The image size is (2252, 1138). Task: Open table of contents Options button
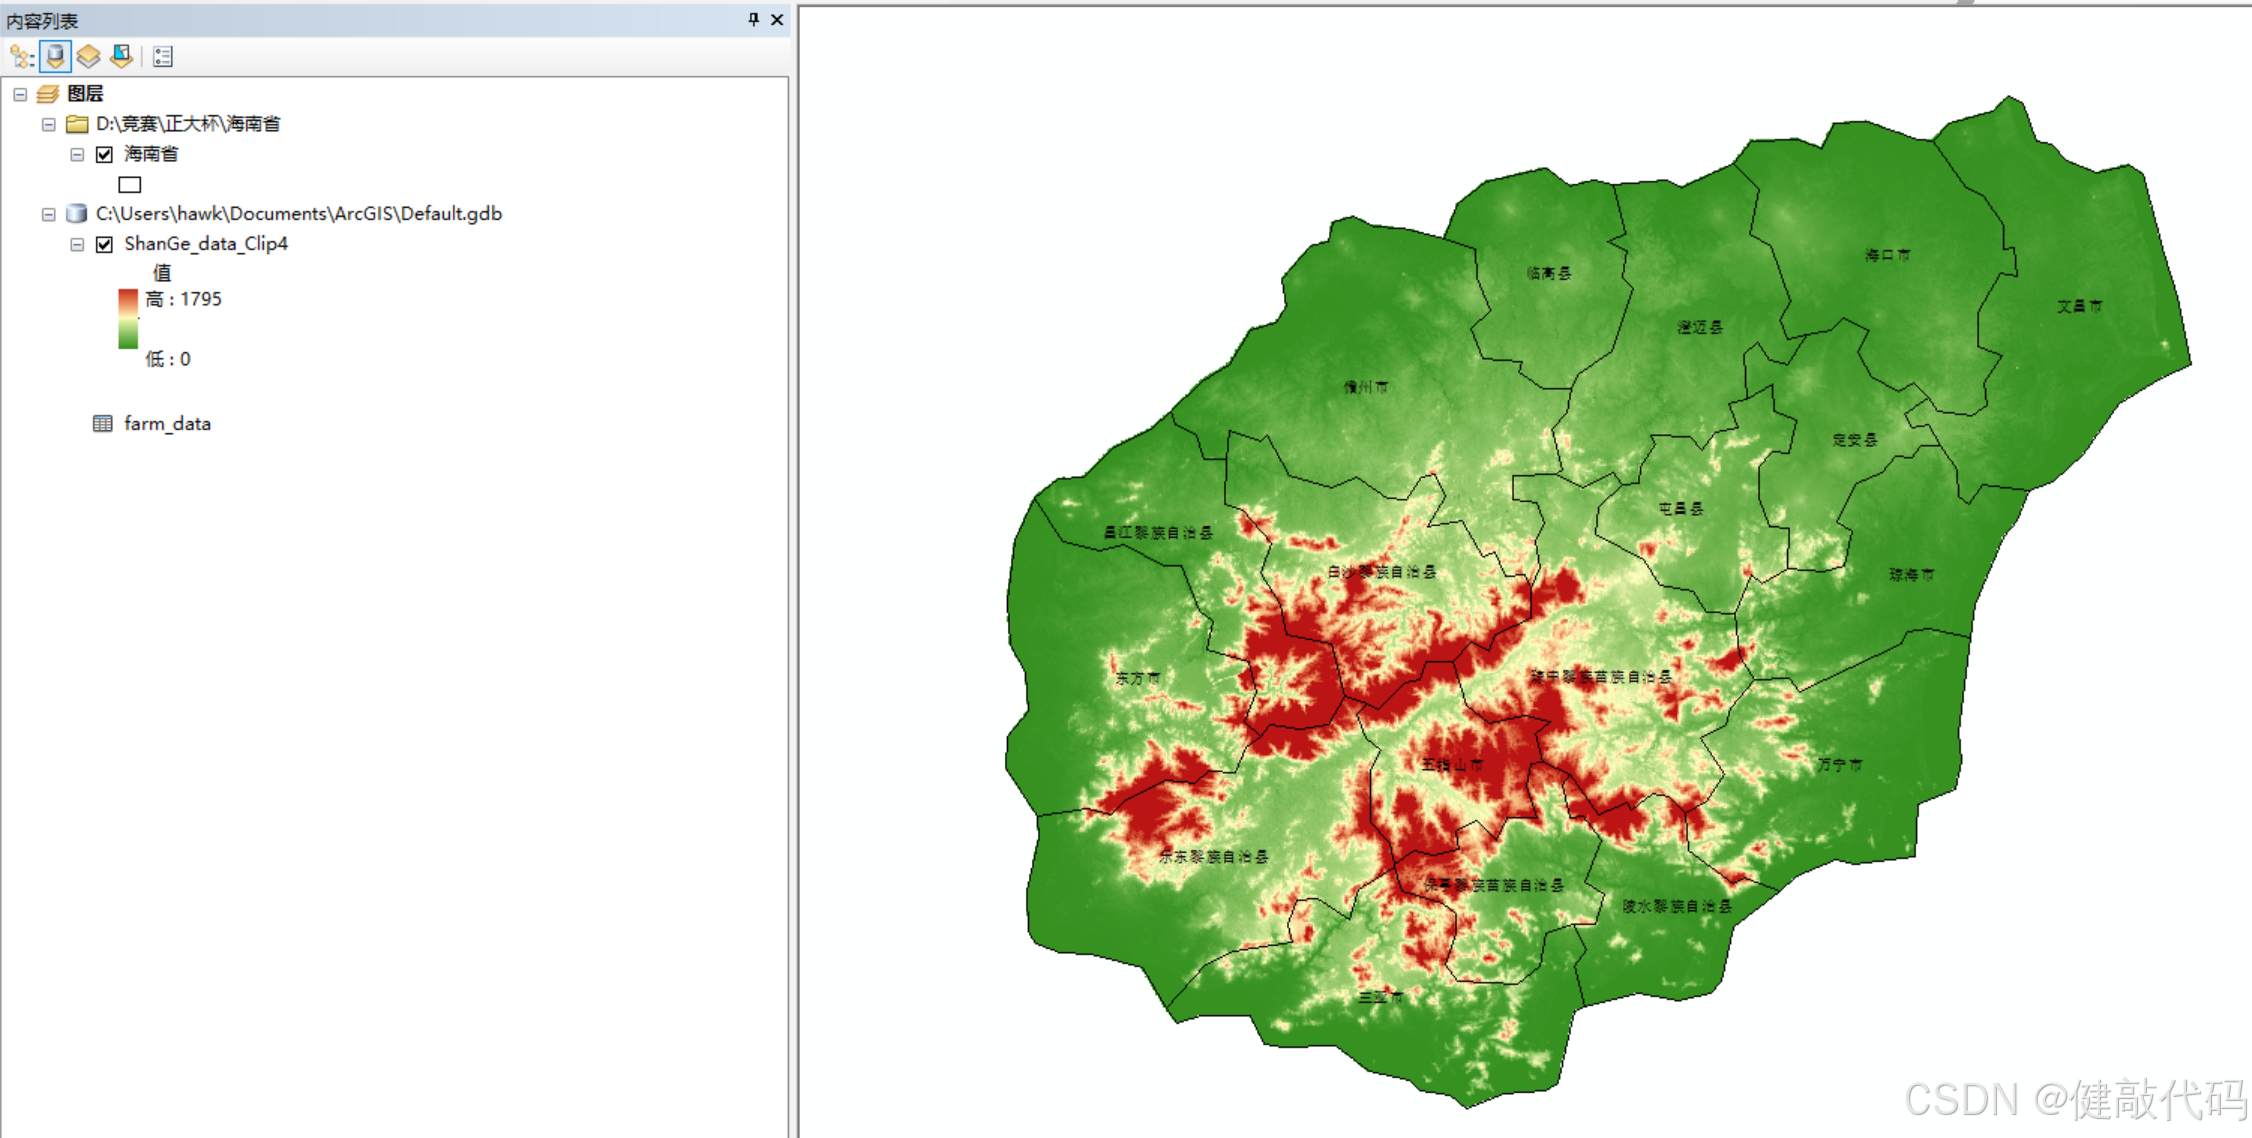coord(163,57)
